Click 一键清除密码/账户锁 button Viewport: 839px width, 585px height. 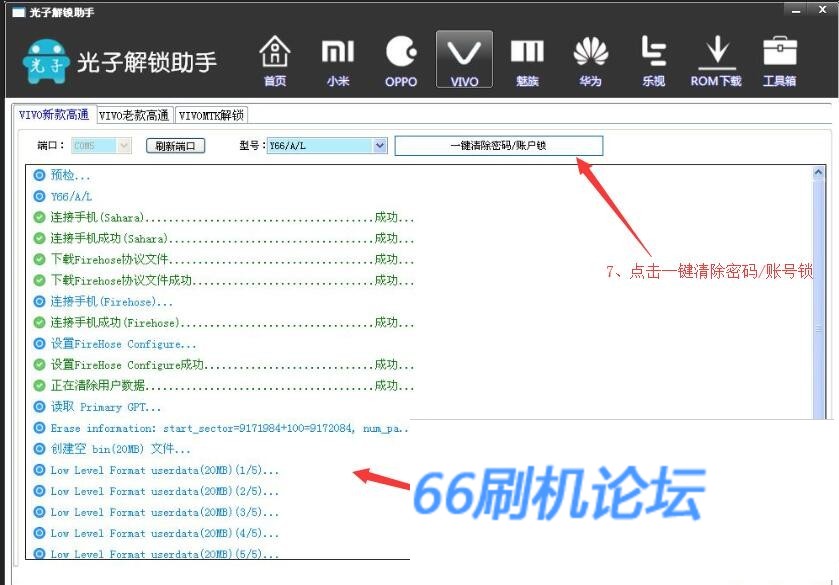(x=498, y=146)
